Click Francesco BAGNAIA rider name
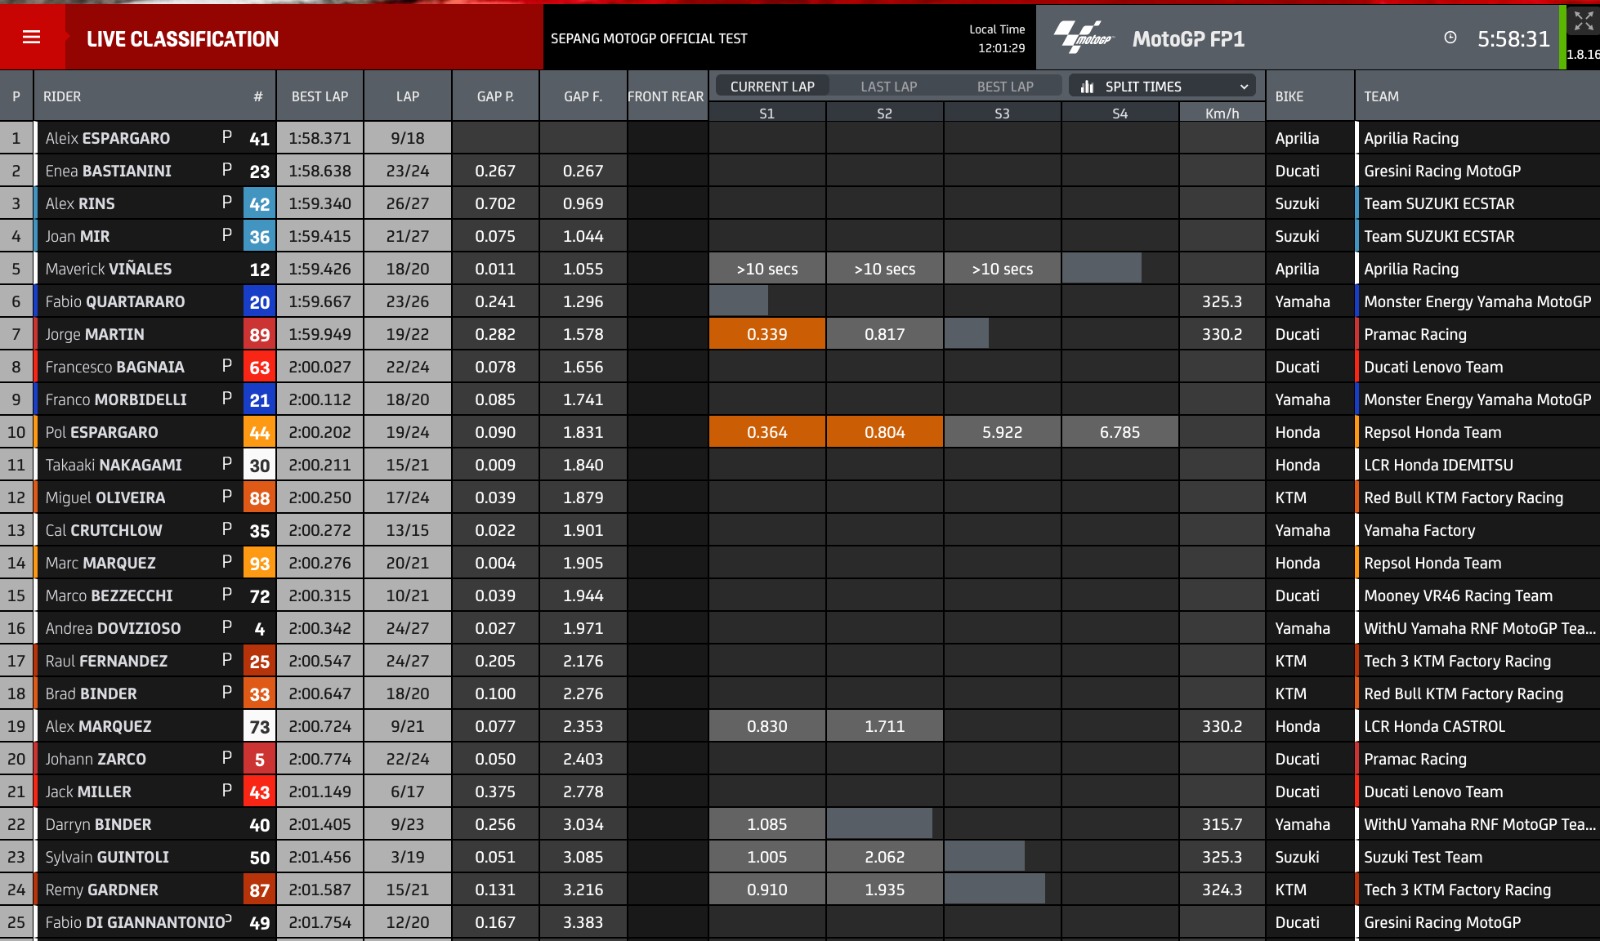Viewport: 1600px width, 941px height. coord(115,367)
